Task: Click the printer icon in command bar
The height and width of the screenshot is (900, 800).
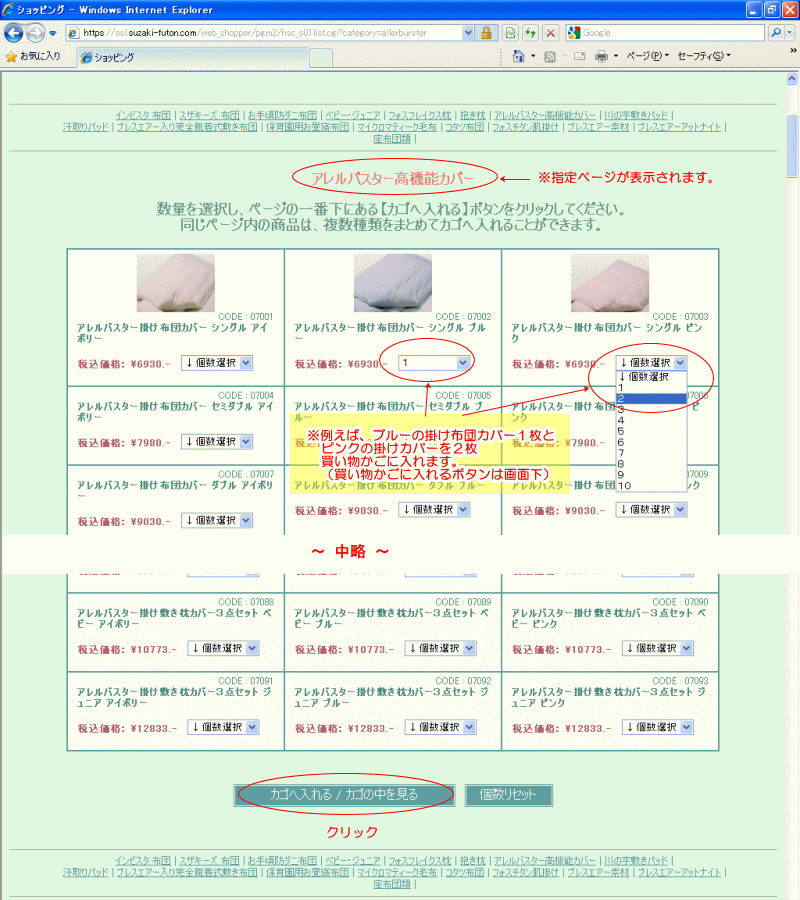Action: tap(601, 56)
